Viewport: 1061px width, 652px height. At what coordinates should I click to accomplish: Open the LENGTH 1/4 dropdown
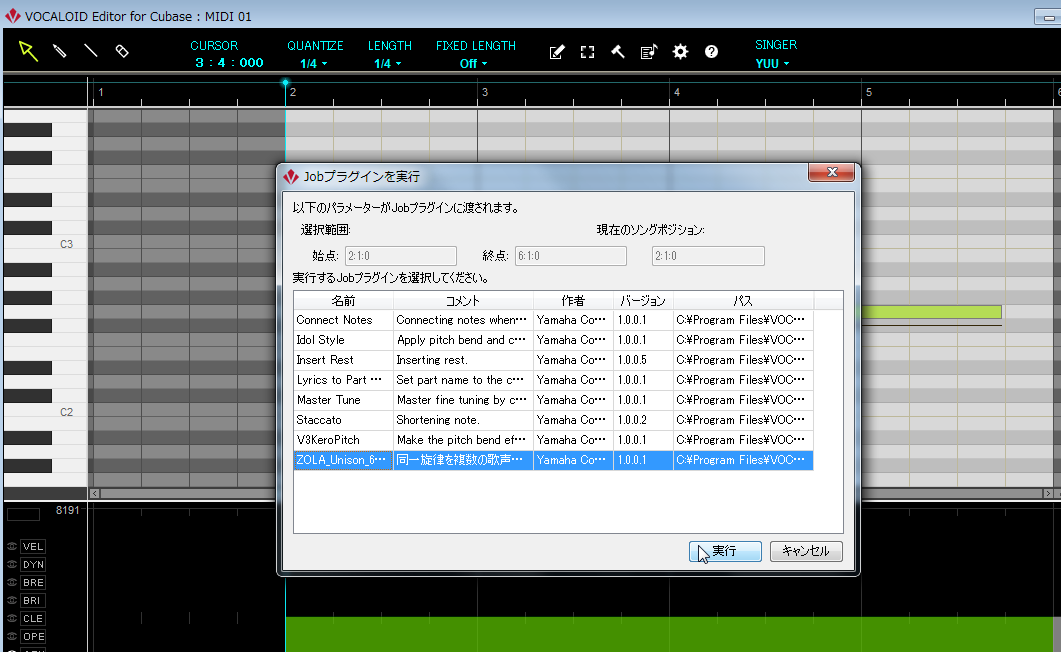388,64
